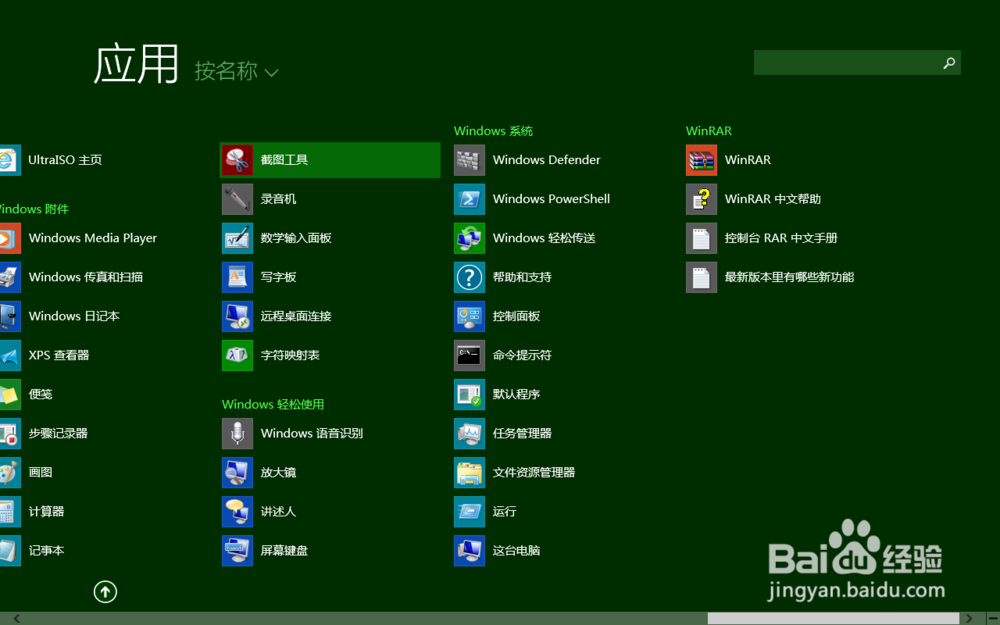The image size is (1000, 625).
Task: Open 记事本 Notepad entry
Action: pos(32,550)
